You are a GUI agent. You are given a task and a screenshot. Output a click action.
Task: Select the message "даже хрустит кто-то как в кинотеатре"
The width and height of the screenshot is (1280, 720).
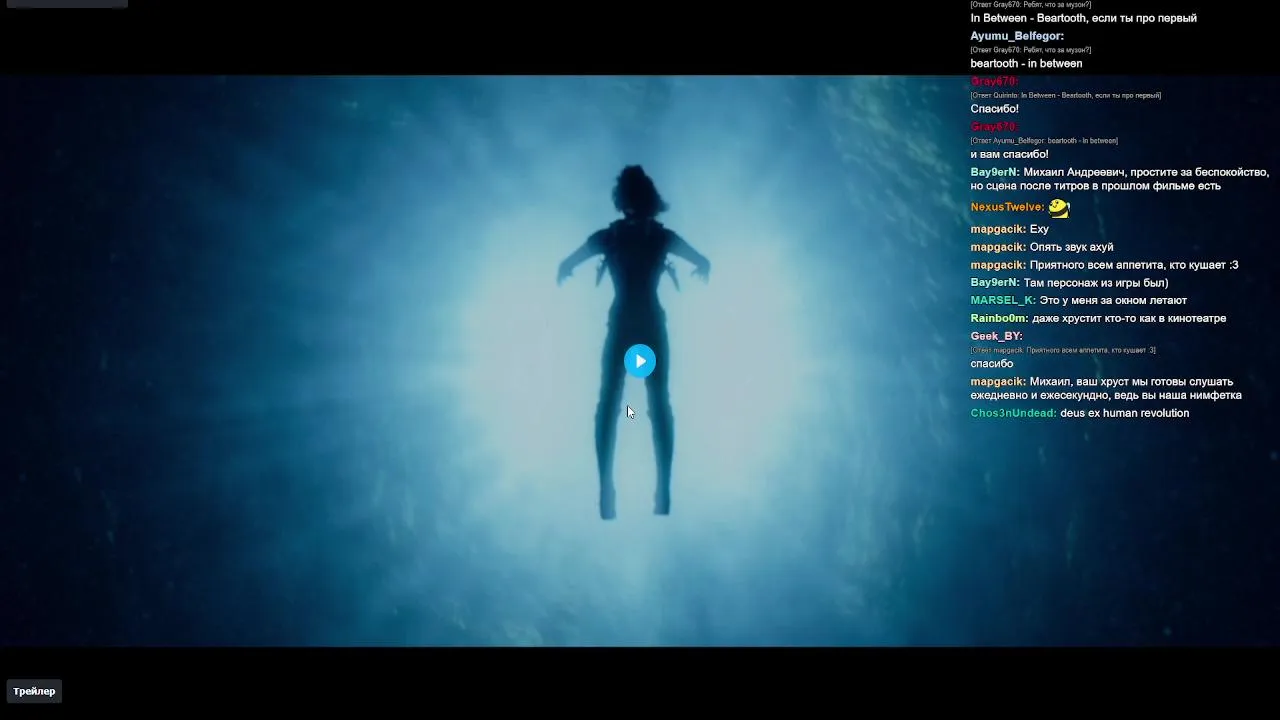[x=1129, y=318]
